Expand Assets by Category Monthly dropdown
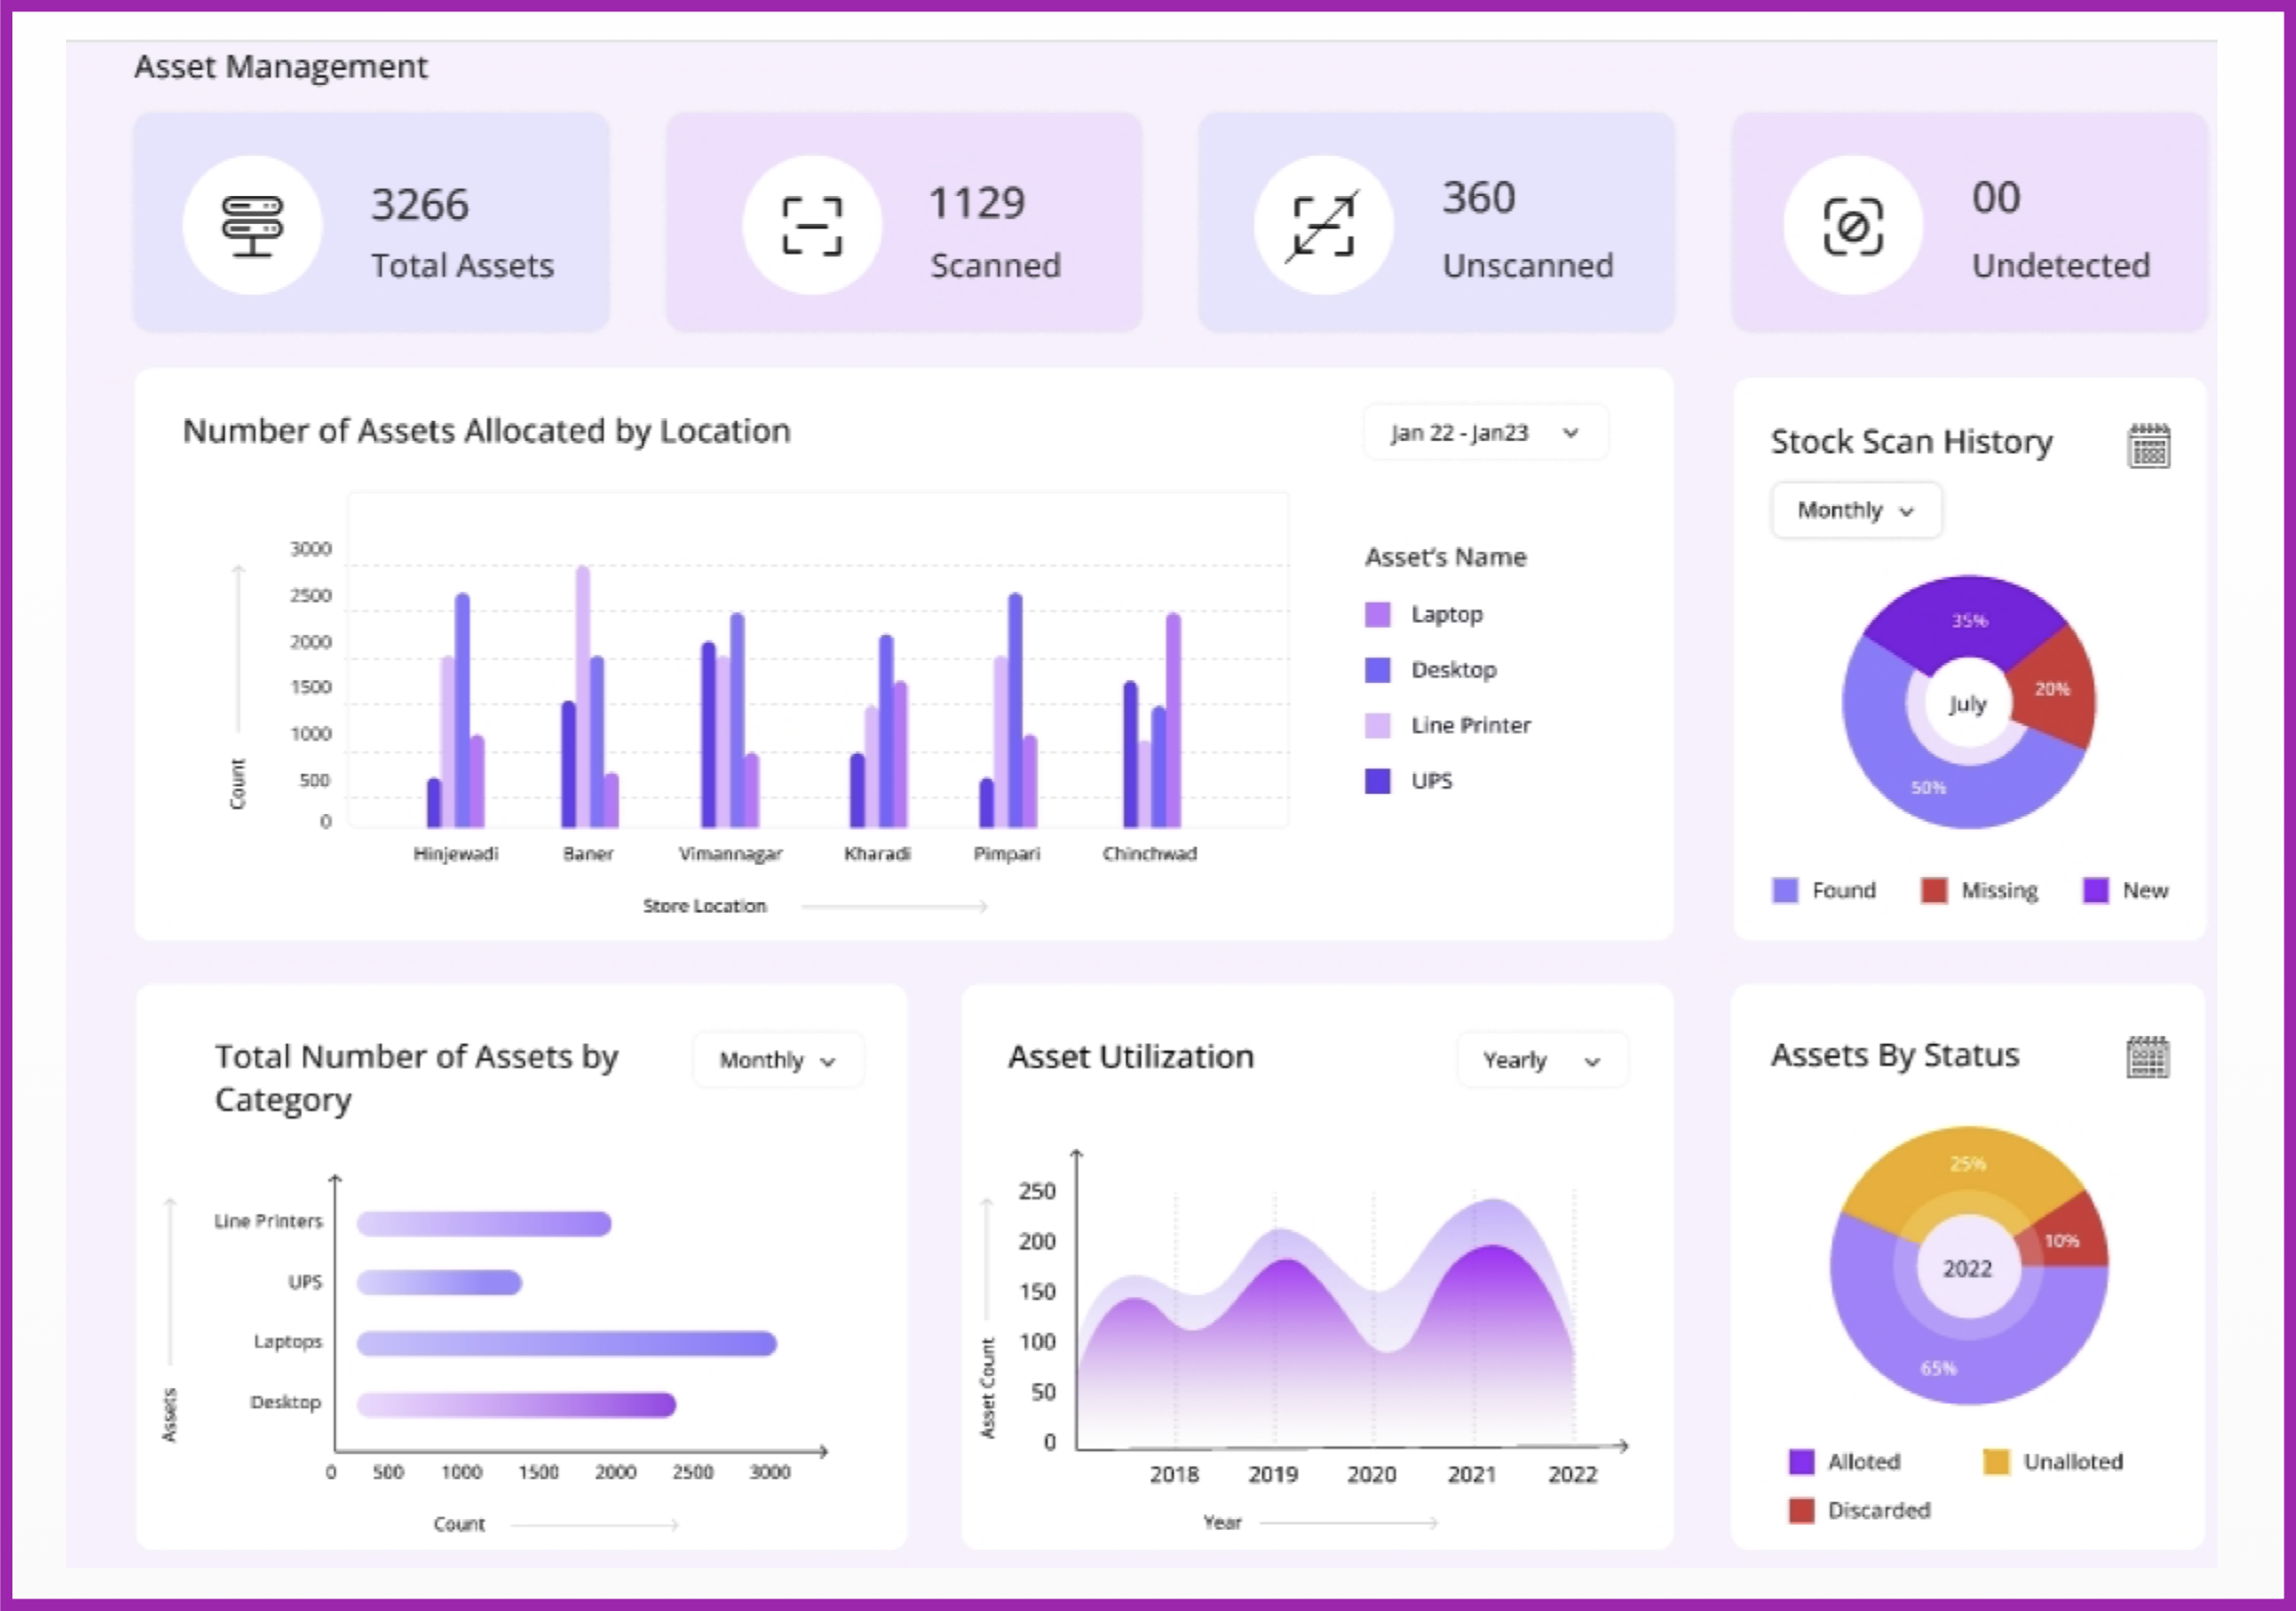The width and height of the screenshot is (2296, 1611). click(x=777, y=1060)
